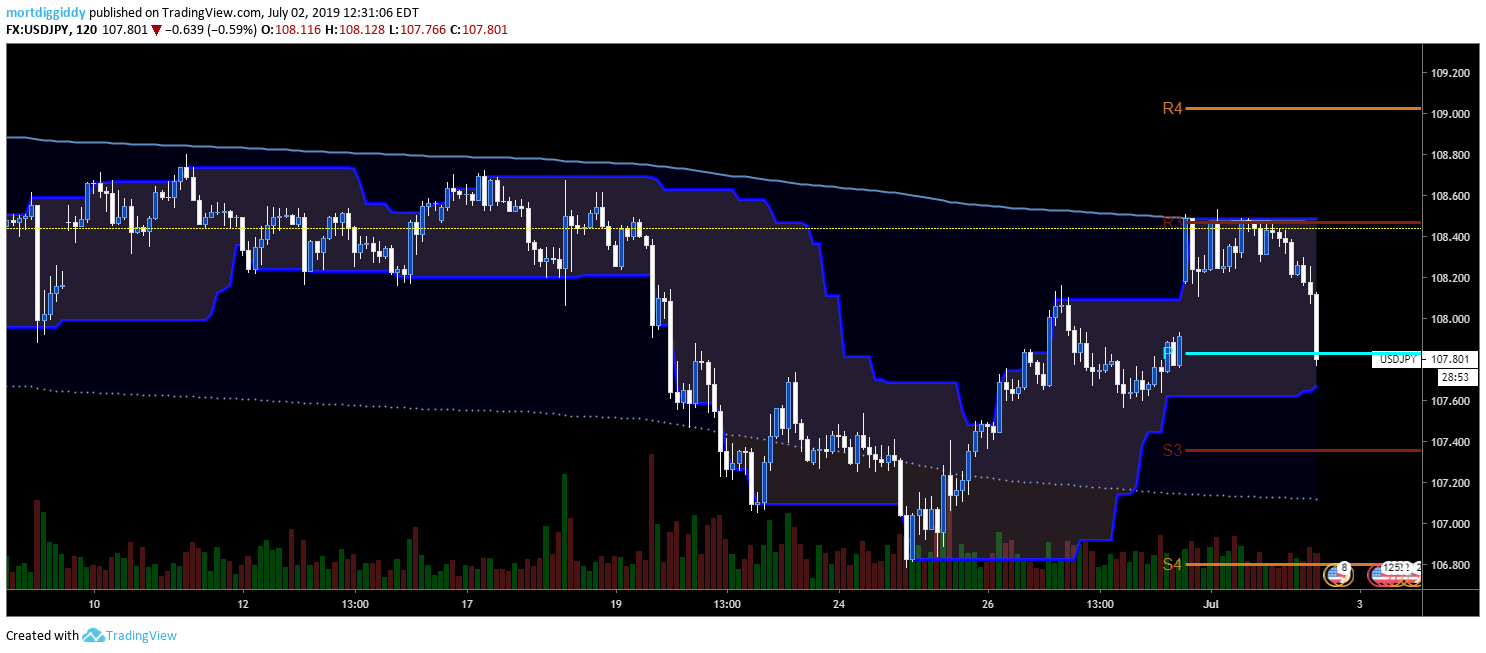Click the Jul label on time axis
The image size is (1486, 653).
coord(1212,604)
